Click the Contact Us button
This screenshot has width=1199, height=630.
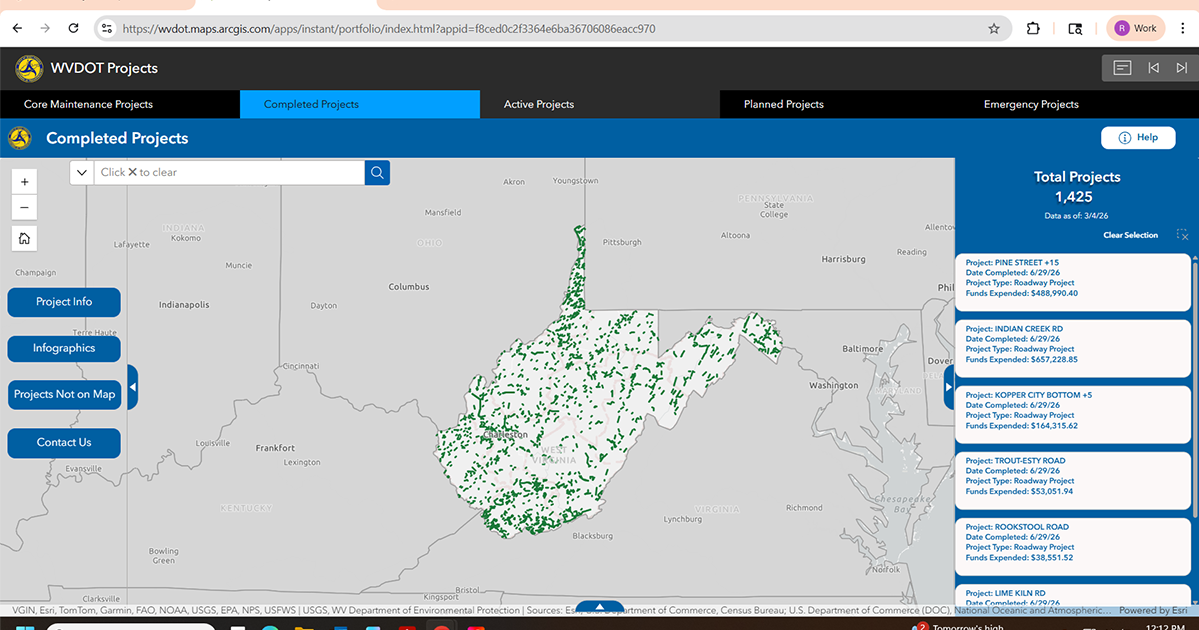[64, 443]
